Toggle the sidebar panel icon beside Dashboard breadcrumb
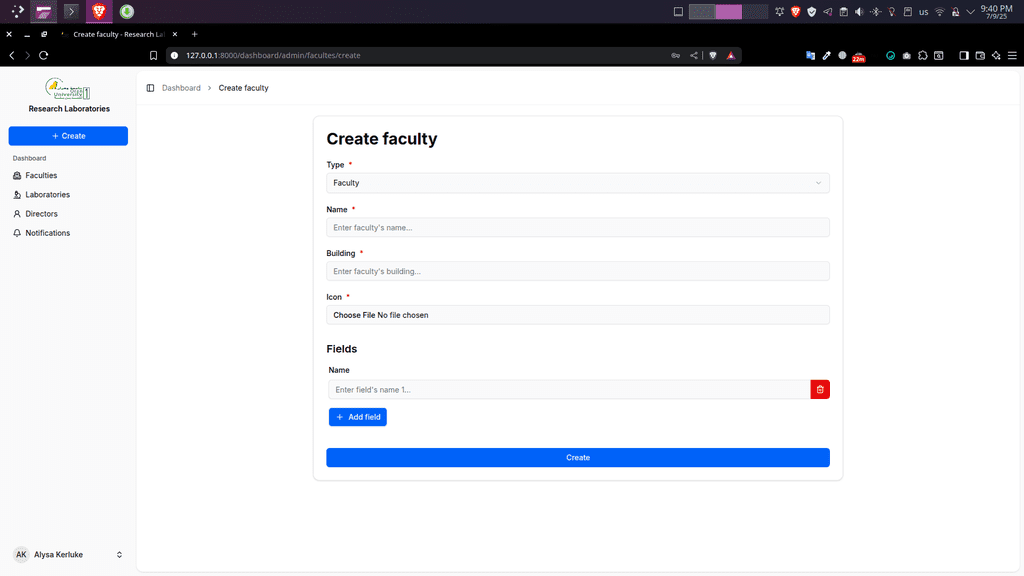The width and height of the screenshot is (1024, 576). (x=150, y=88)
